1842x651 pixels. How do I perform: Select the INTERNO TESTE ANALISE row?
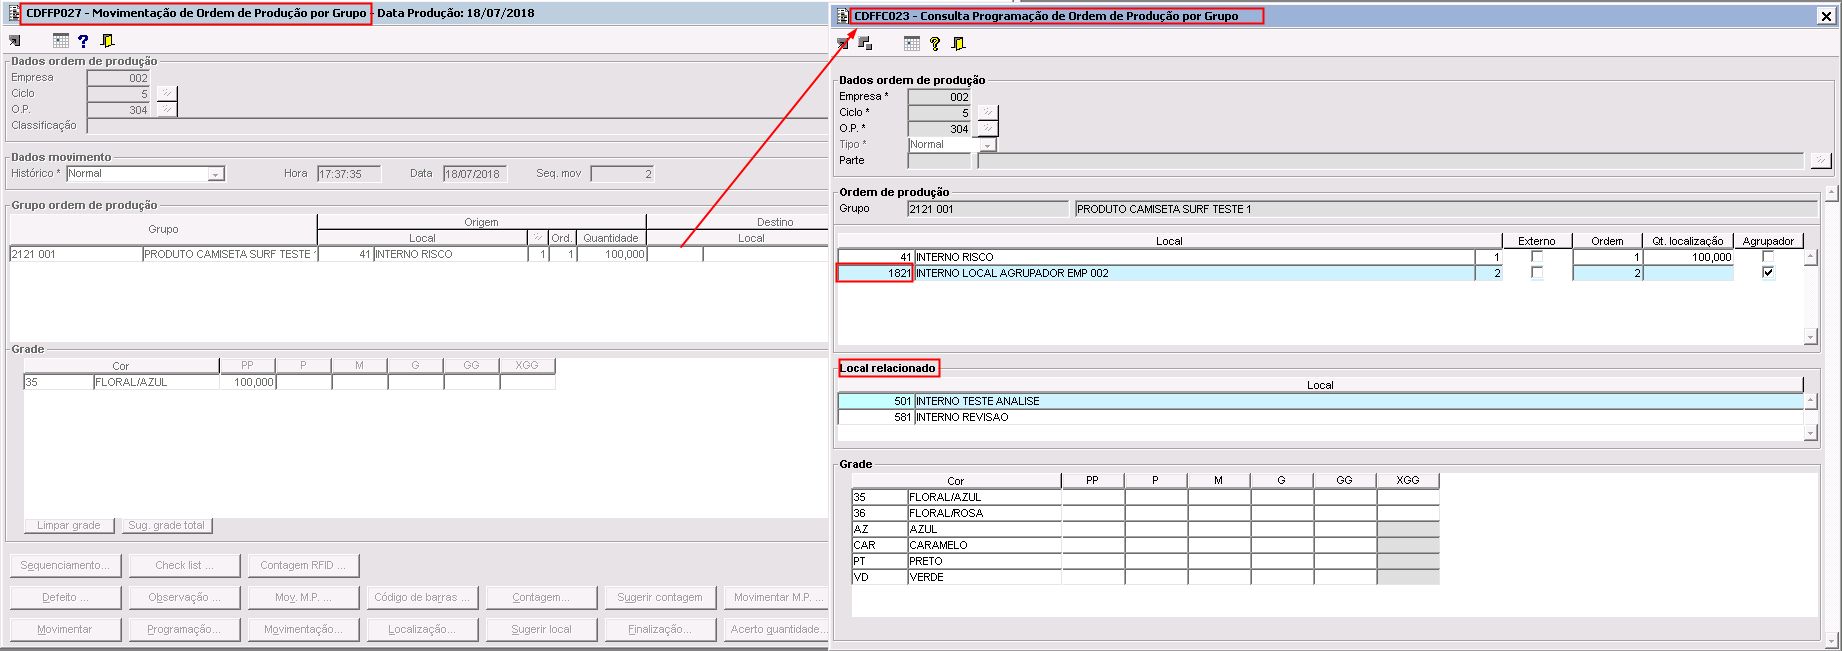coord(1320,401)
